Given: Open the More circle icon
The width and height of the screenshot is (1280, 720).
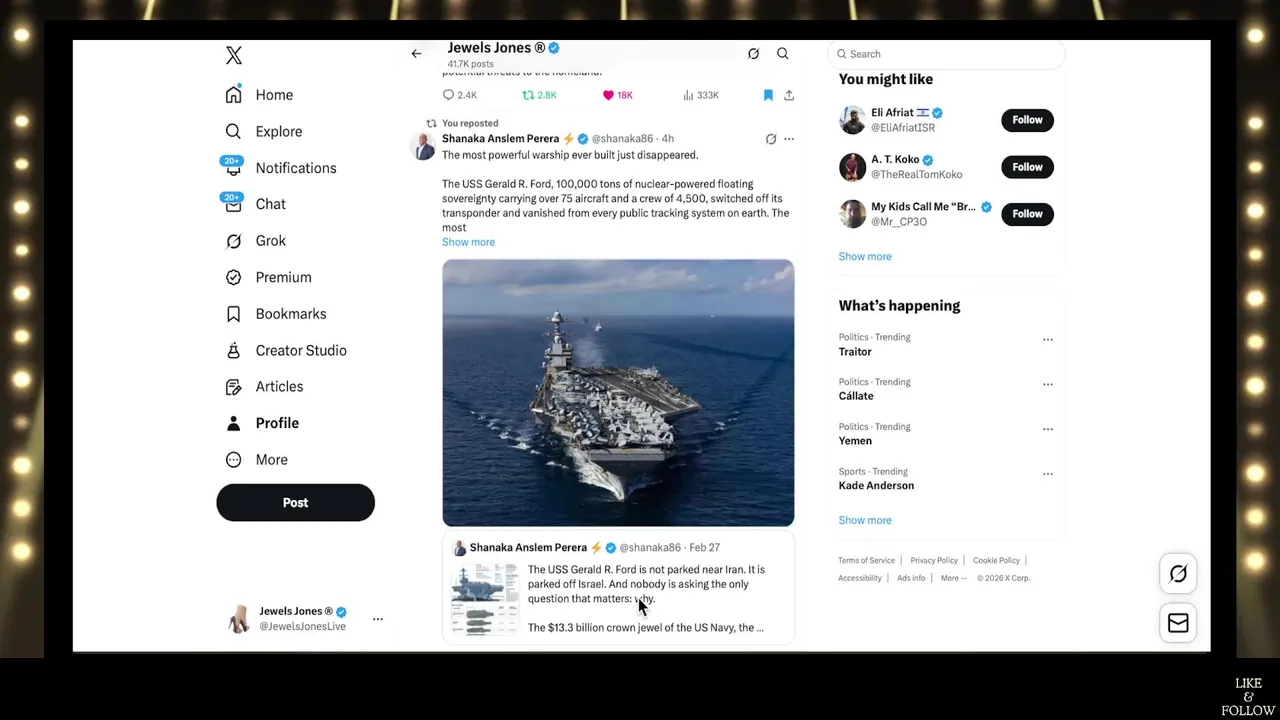Looking at the screenshot, I should tap(233, 460).
